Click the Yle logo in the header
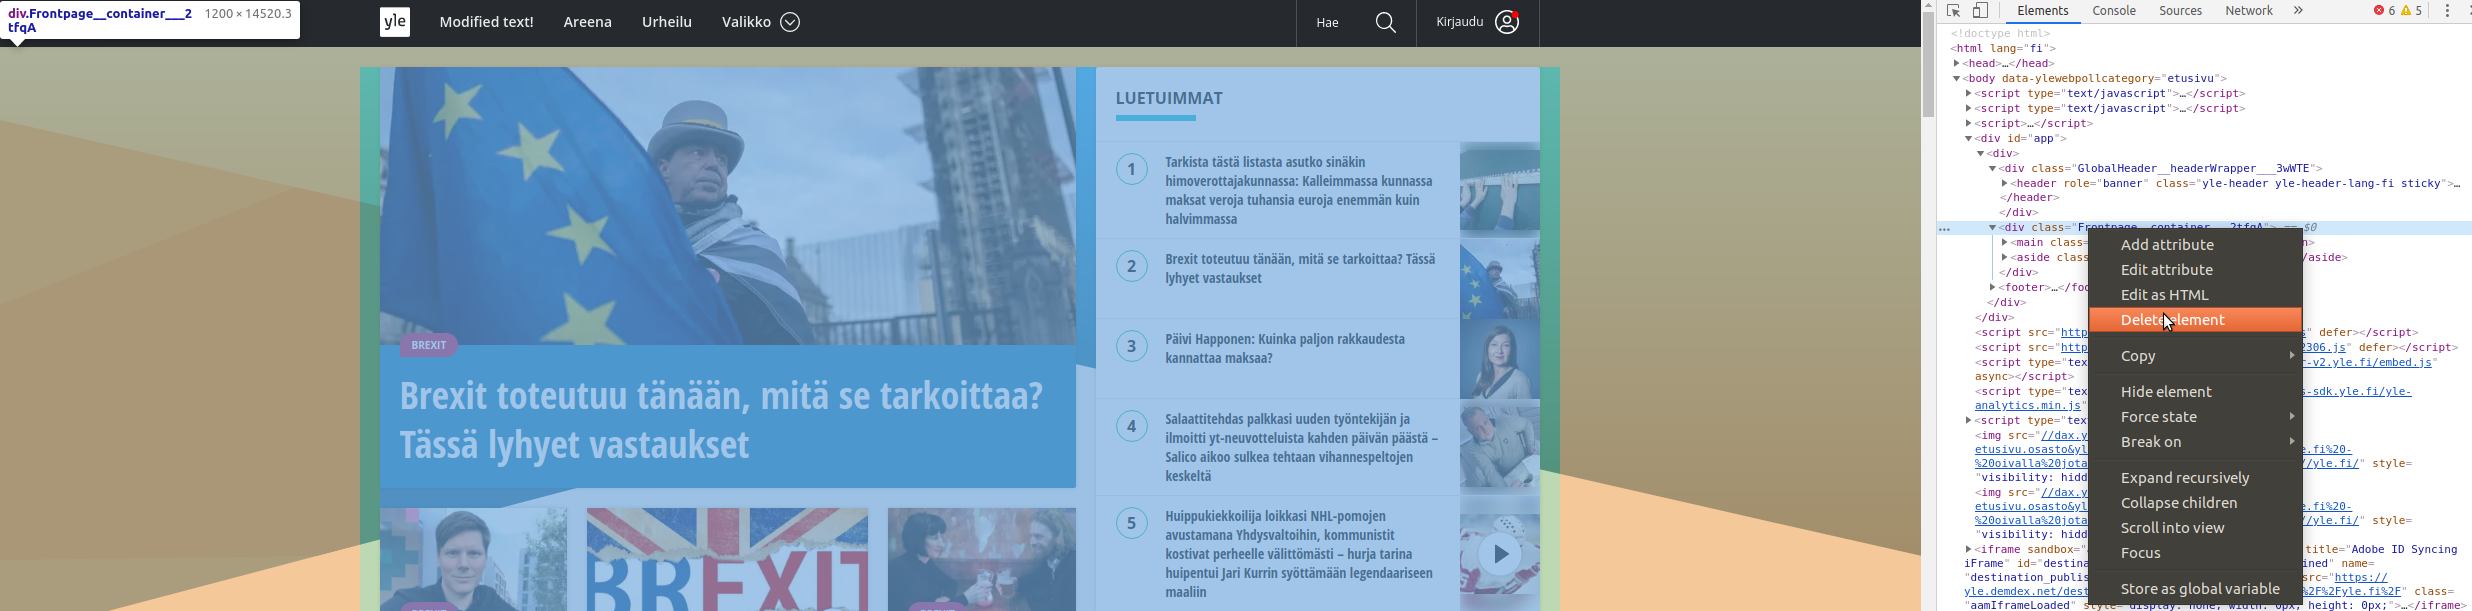The height and width of the screenshot is (611, 2472). 395,22
